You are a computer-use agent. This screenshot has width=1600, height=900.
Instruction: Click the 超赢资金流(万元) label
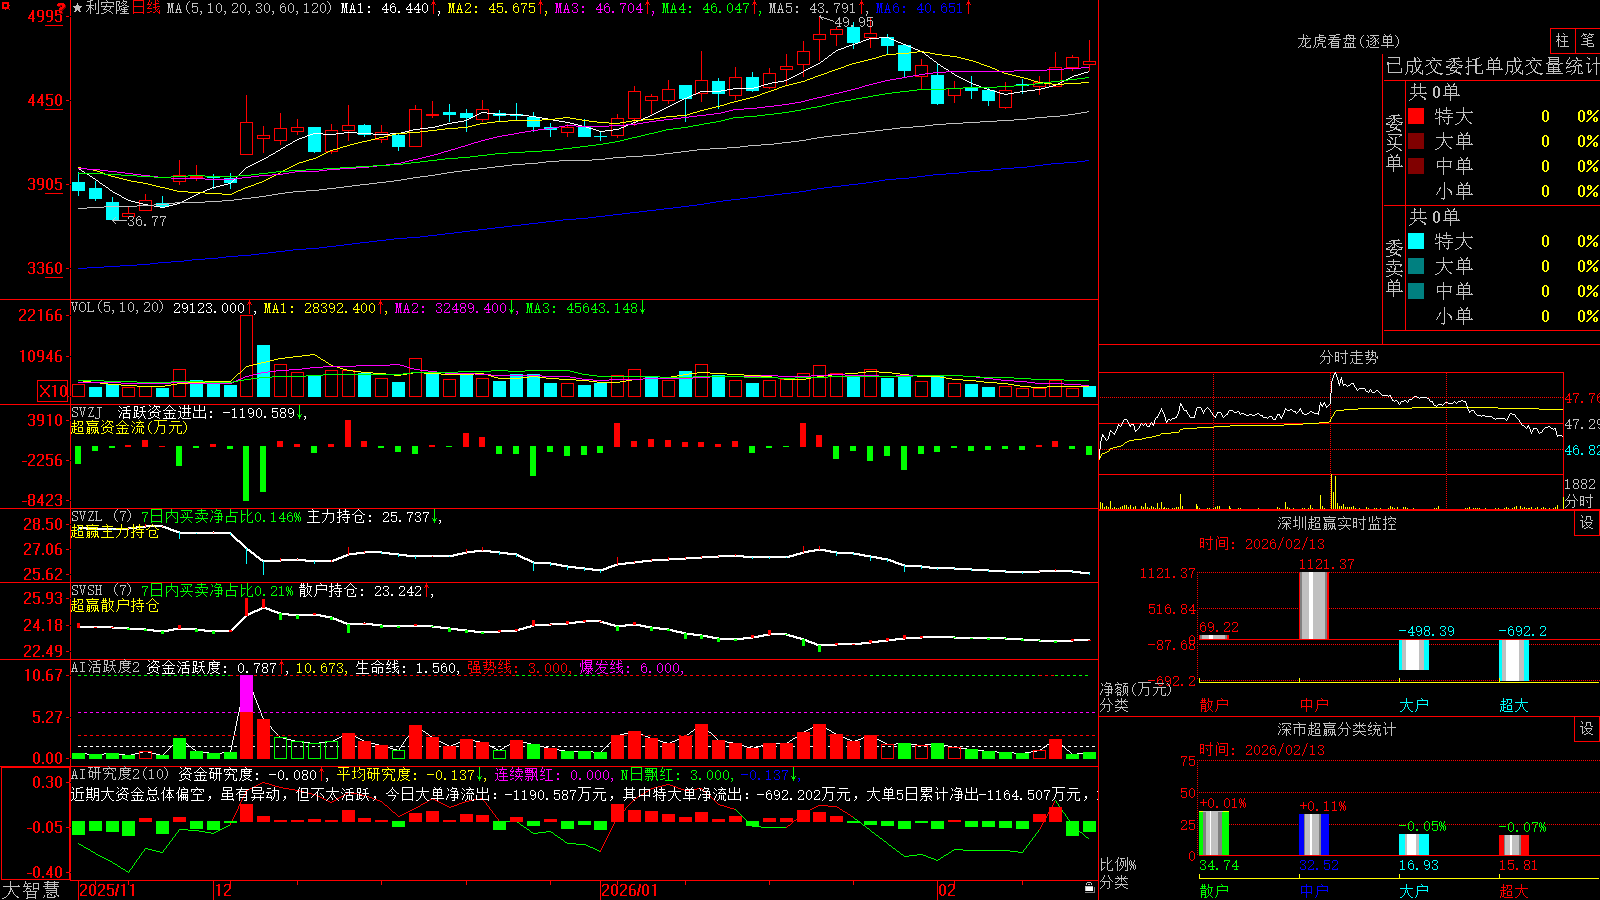point(129,427)
